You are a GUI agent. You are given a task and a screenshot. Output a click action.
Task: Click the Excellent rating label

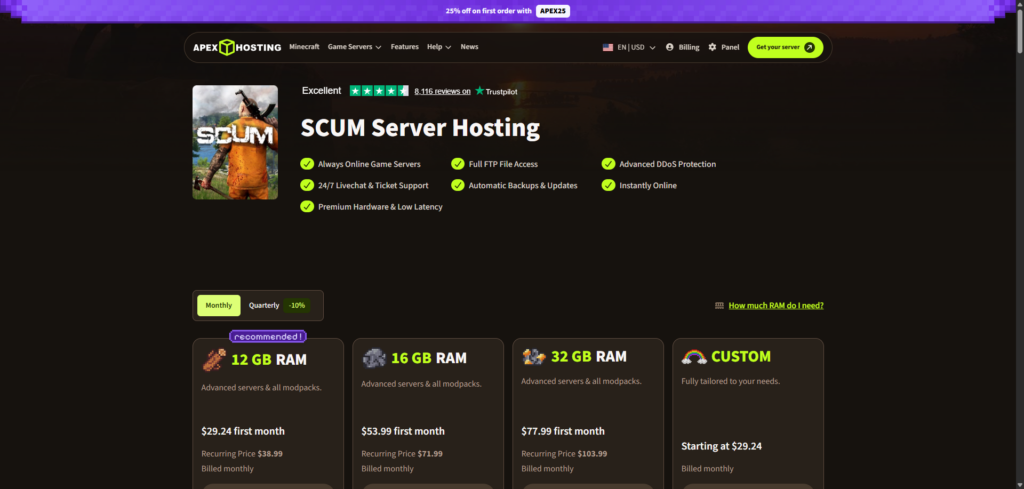click(x=321, y=91)
